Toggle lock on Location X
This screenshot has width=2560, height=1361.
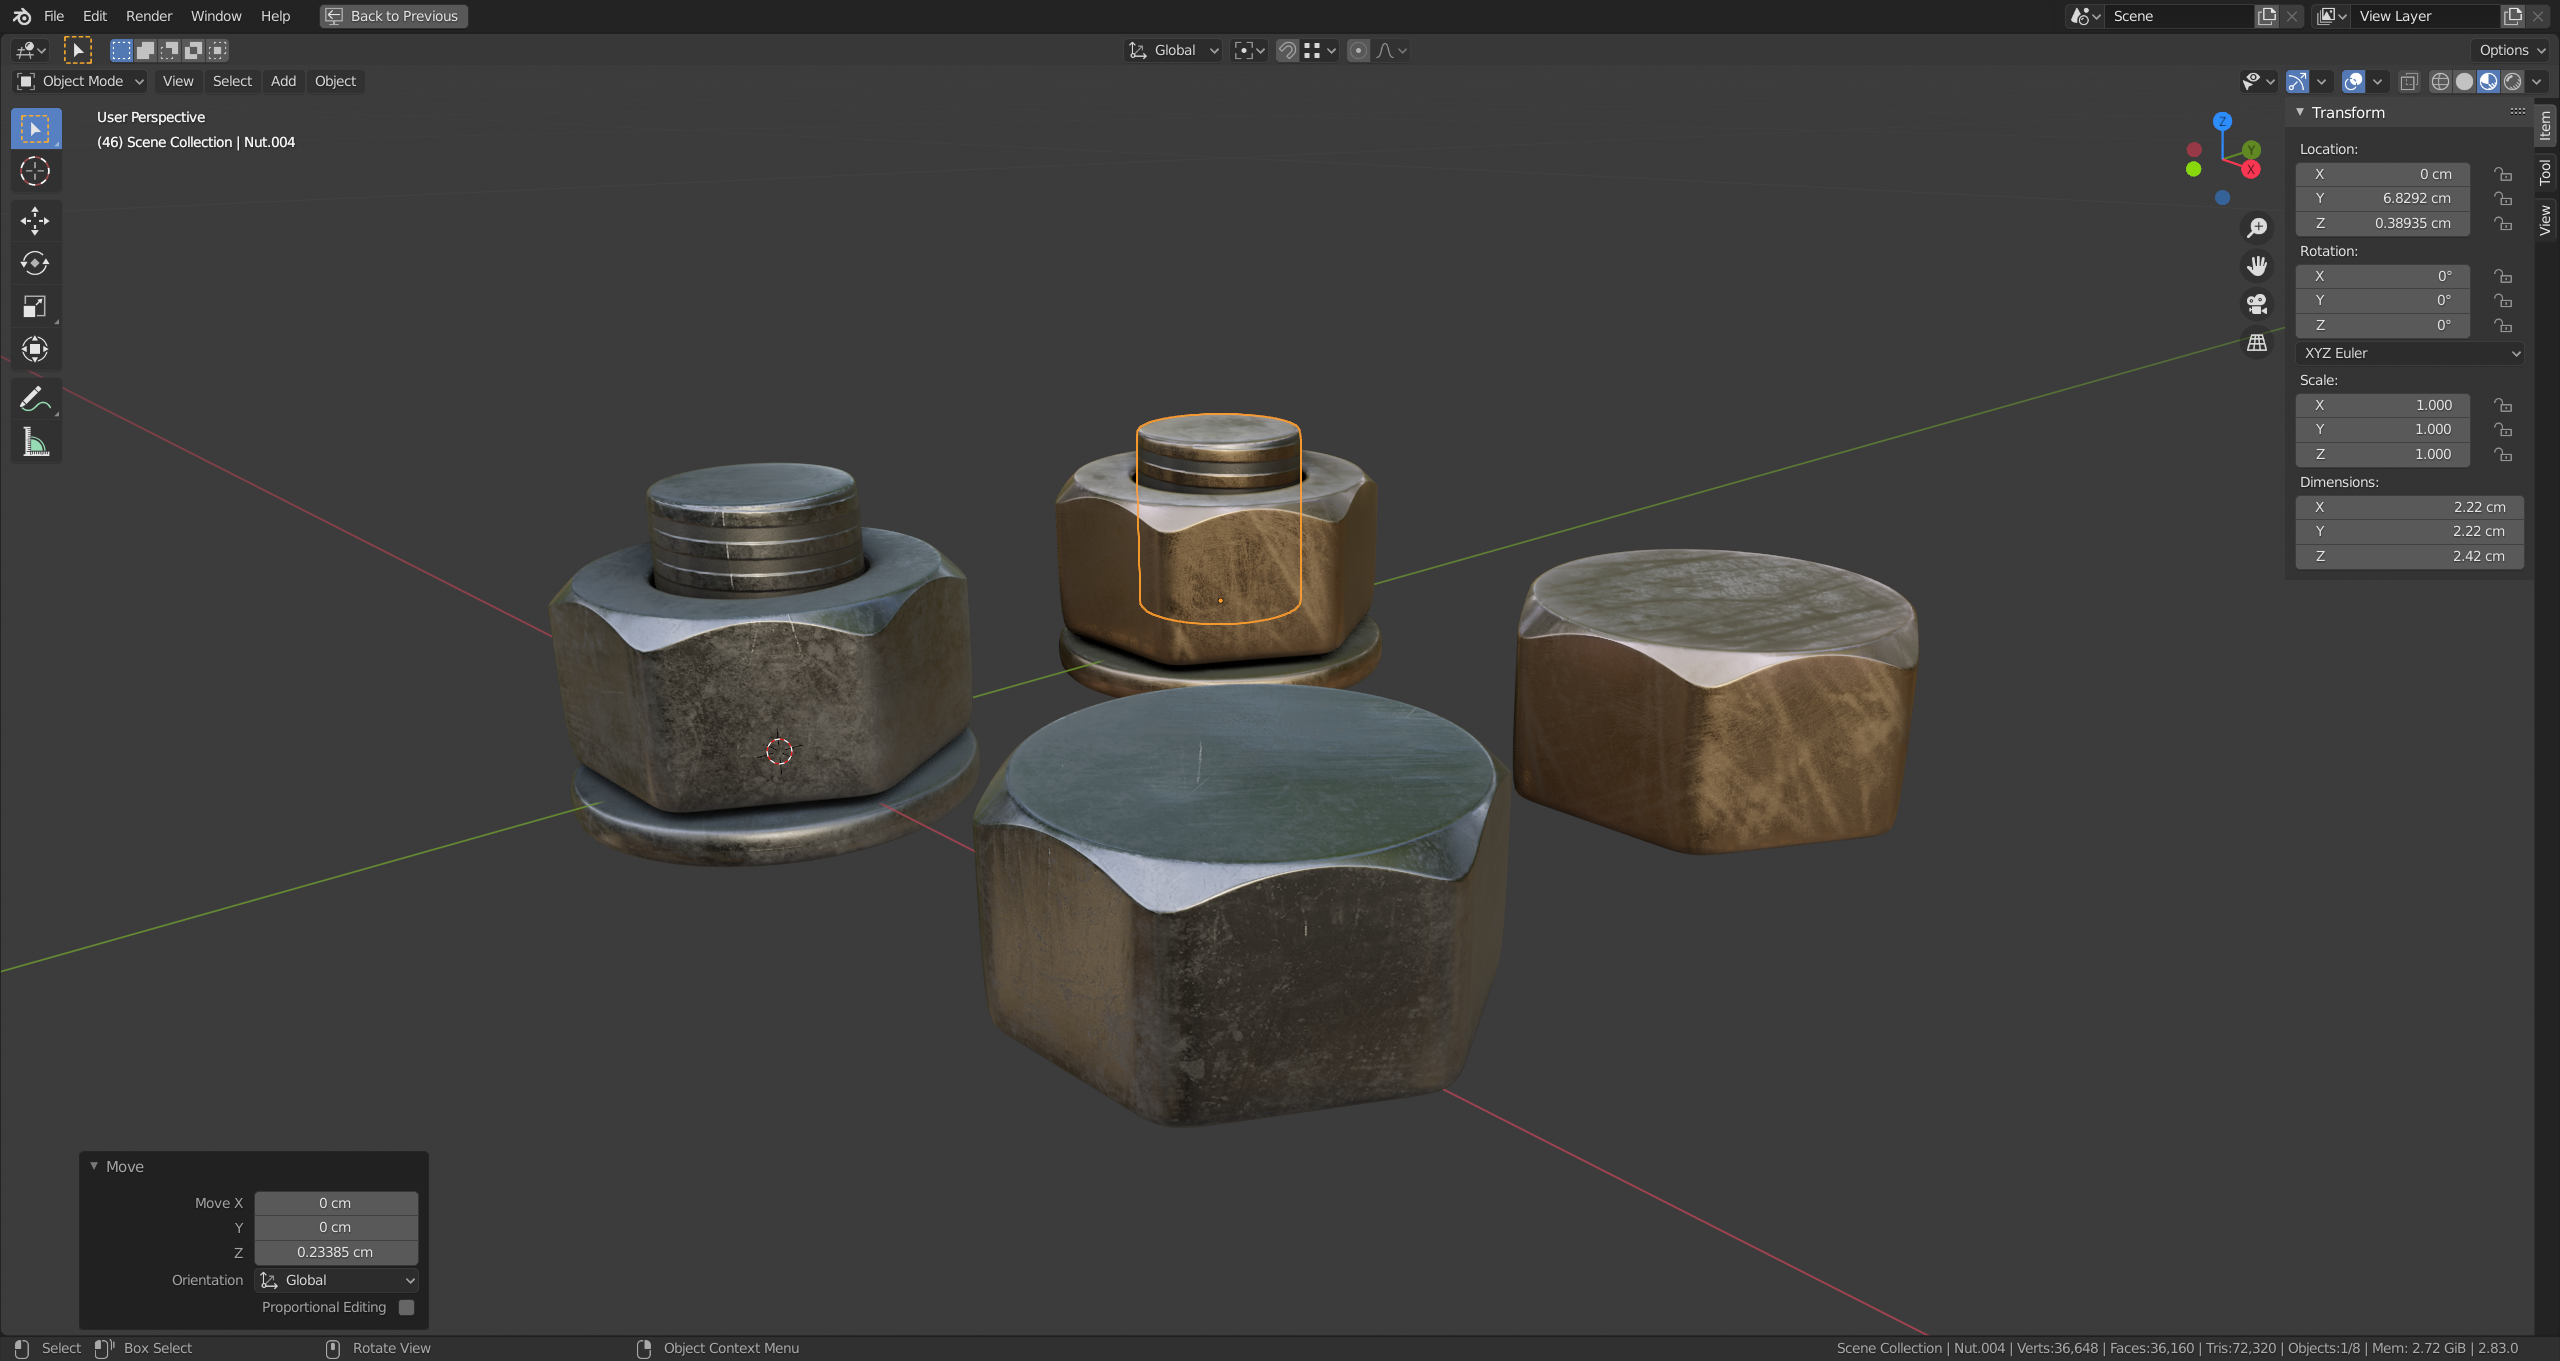click(x=2502, y=174)
